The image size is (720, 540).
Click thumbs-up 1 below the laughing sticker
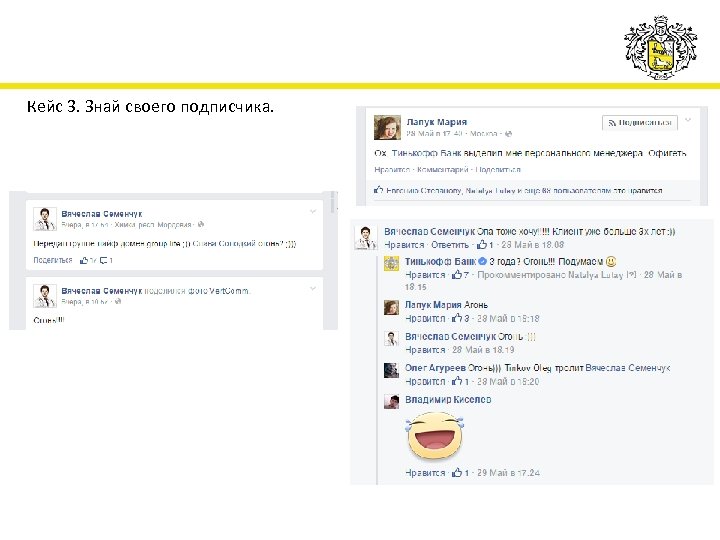461,472
